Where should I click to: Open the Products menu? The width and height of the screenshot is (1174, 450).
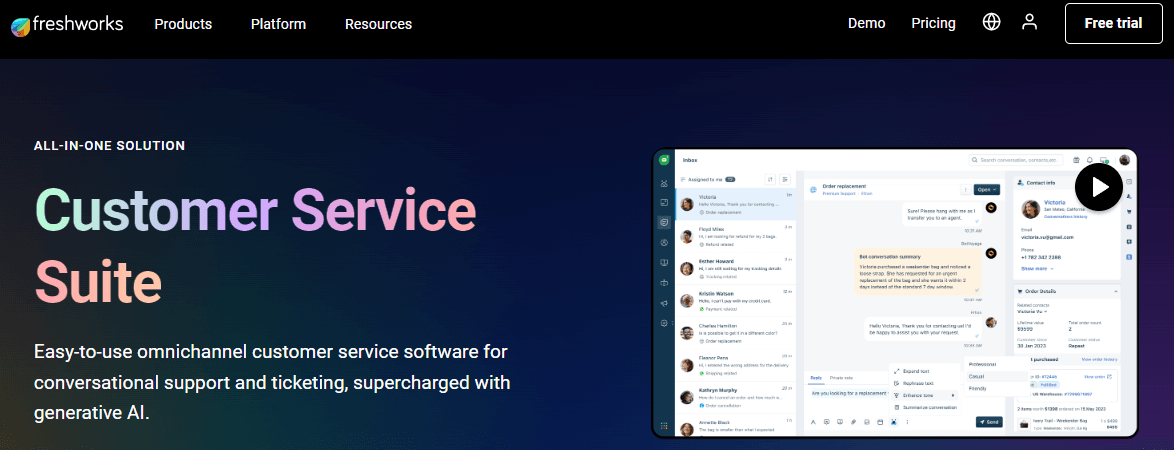coord(183,23)
